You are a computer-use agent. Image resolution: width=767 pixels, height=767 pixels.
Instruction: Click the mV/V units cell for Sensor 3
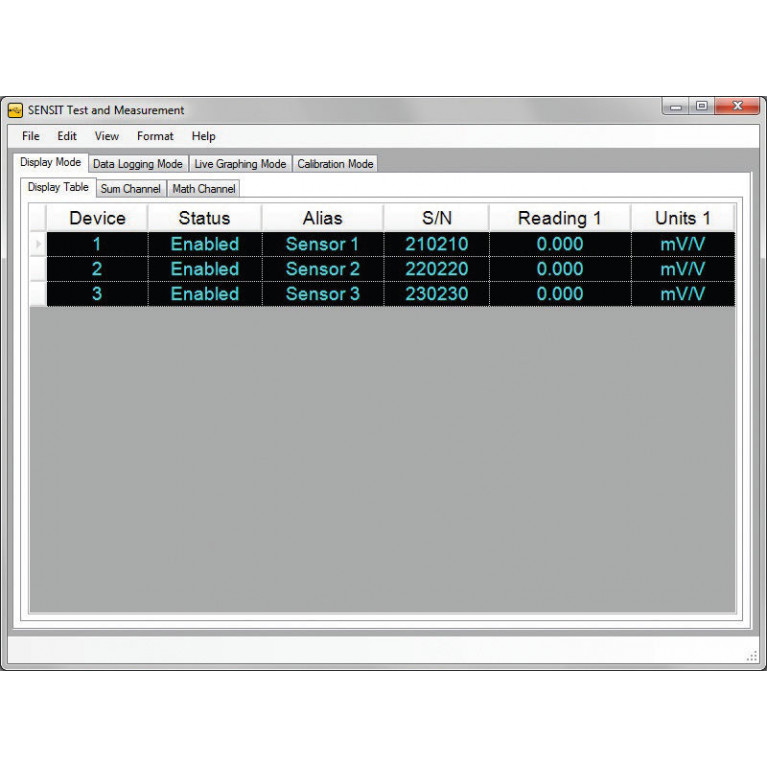[683, 294]
